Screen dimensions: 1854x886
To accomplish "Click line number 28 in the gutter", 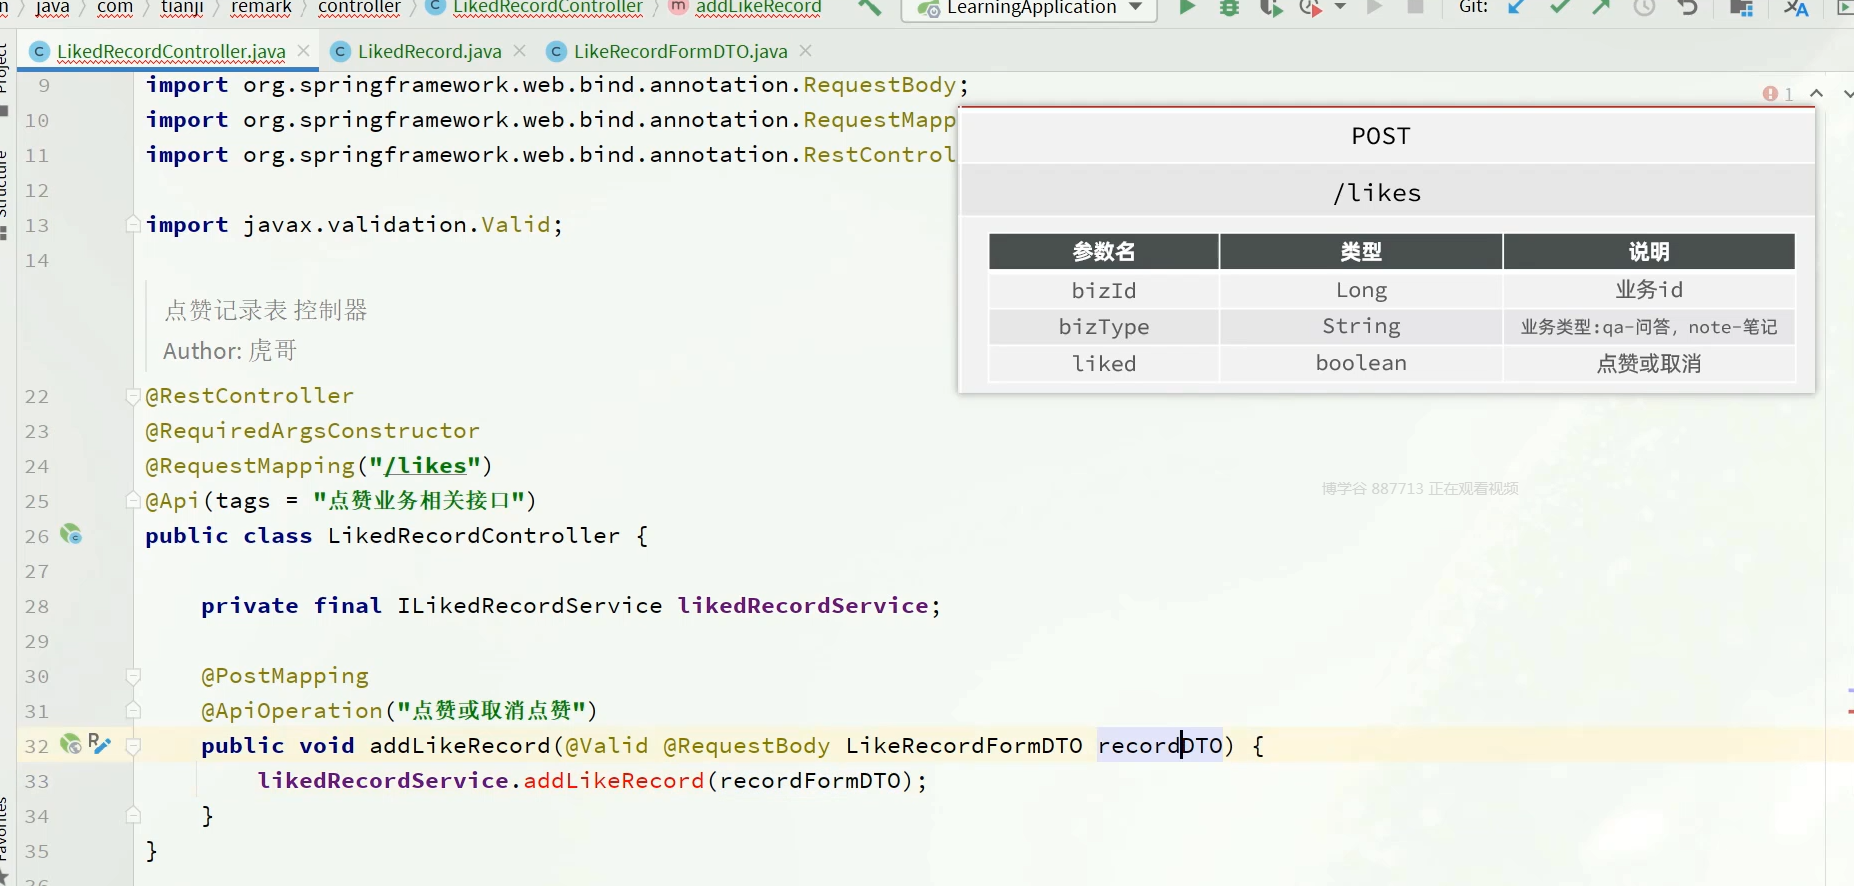I will (x=37, y=606).
